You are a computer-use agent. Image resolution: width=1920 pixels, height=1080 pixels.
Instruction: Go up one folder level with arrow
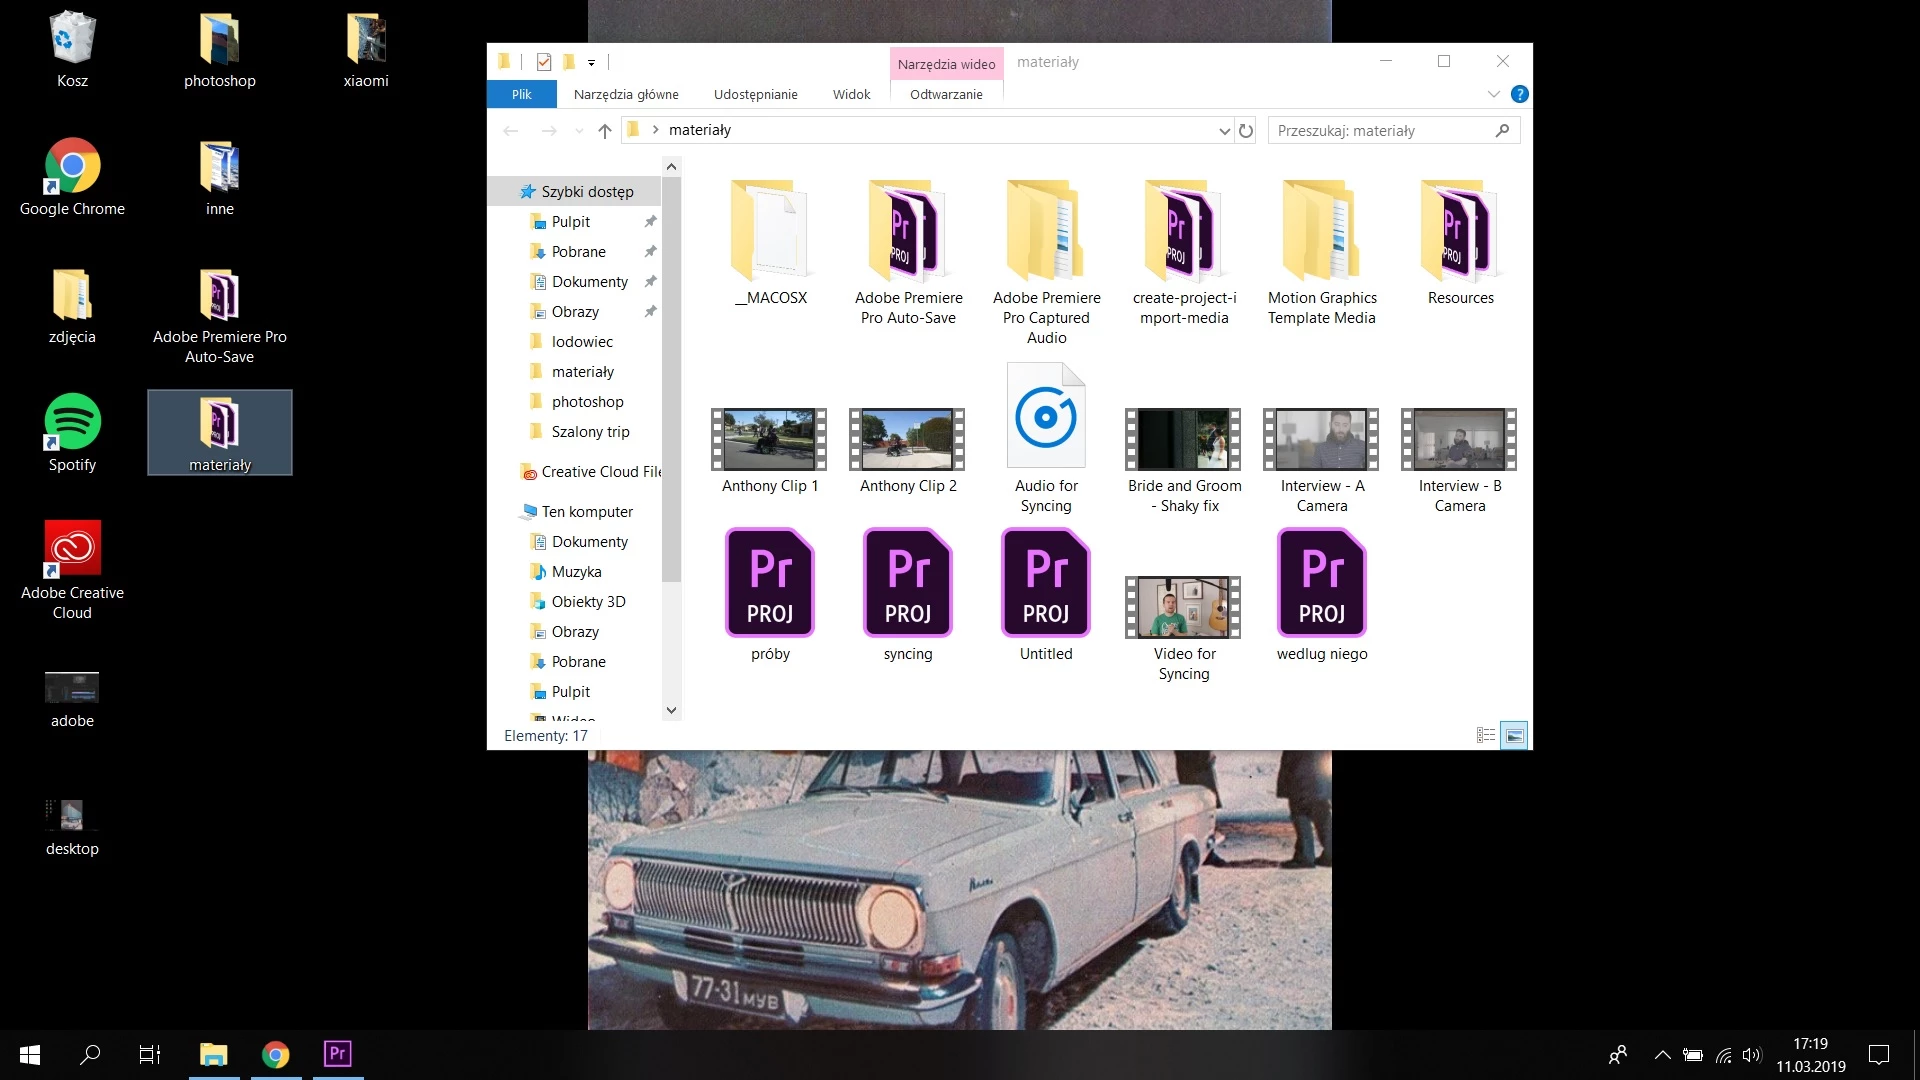click(x=604, y=131)
